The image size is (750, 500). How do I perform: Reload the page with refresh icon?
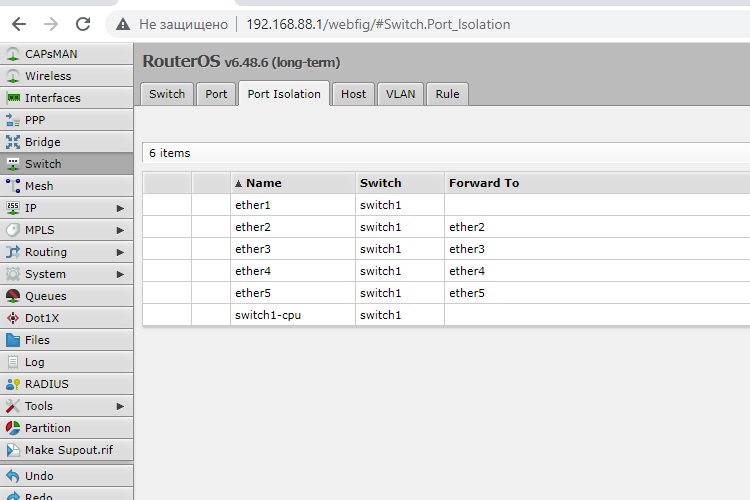[83, 24]
